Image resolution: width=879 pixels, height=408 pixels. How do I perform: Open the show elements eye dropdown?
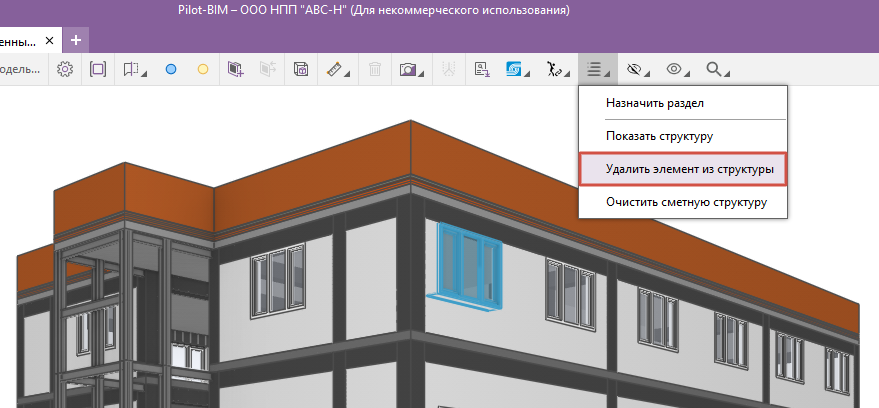(677, 69)
